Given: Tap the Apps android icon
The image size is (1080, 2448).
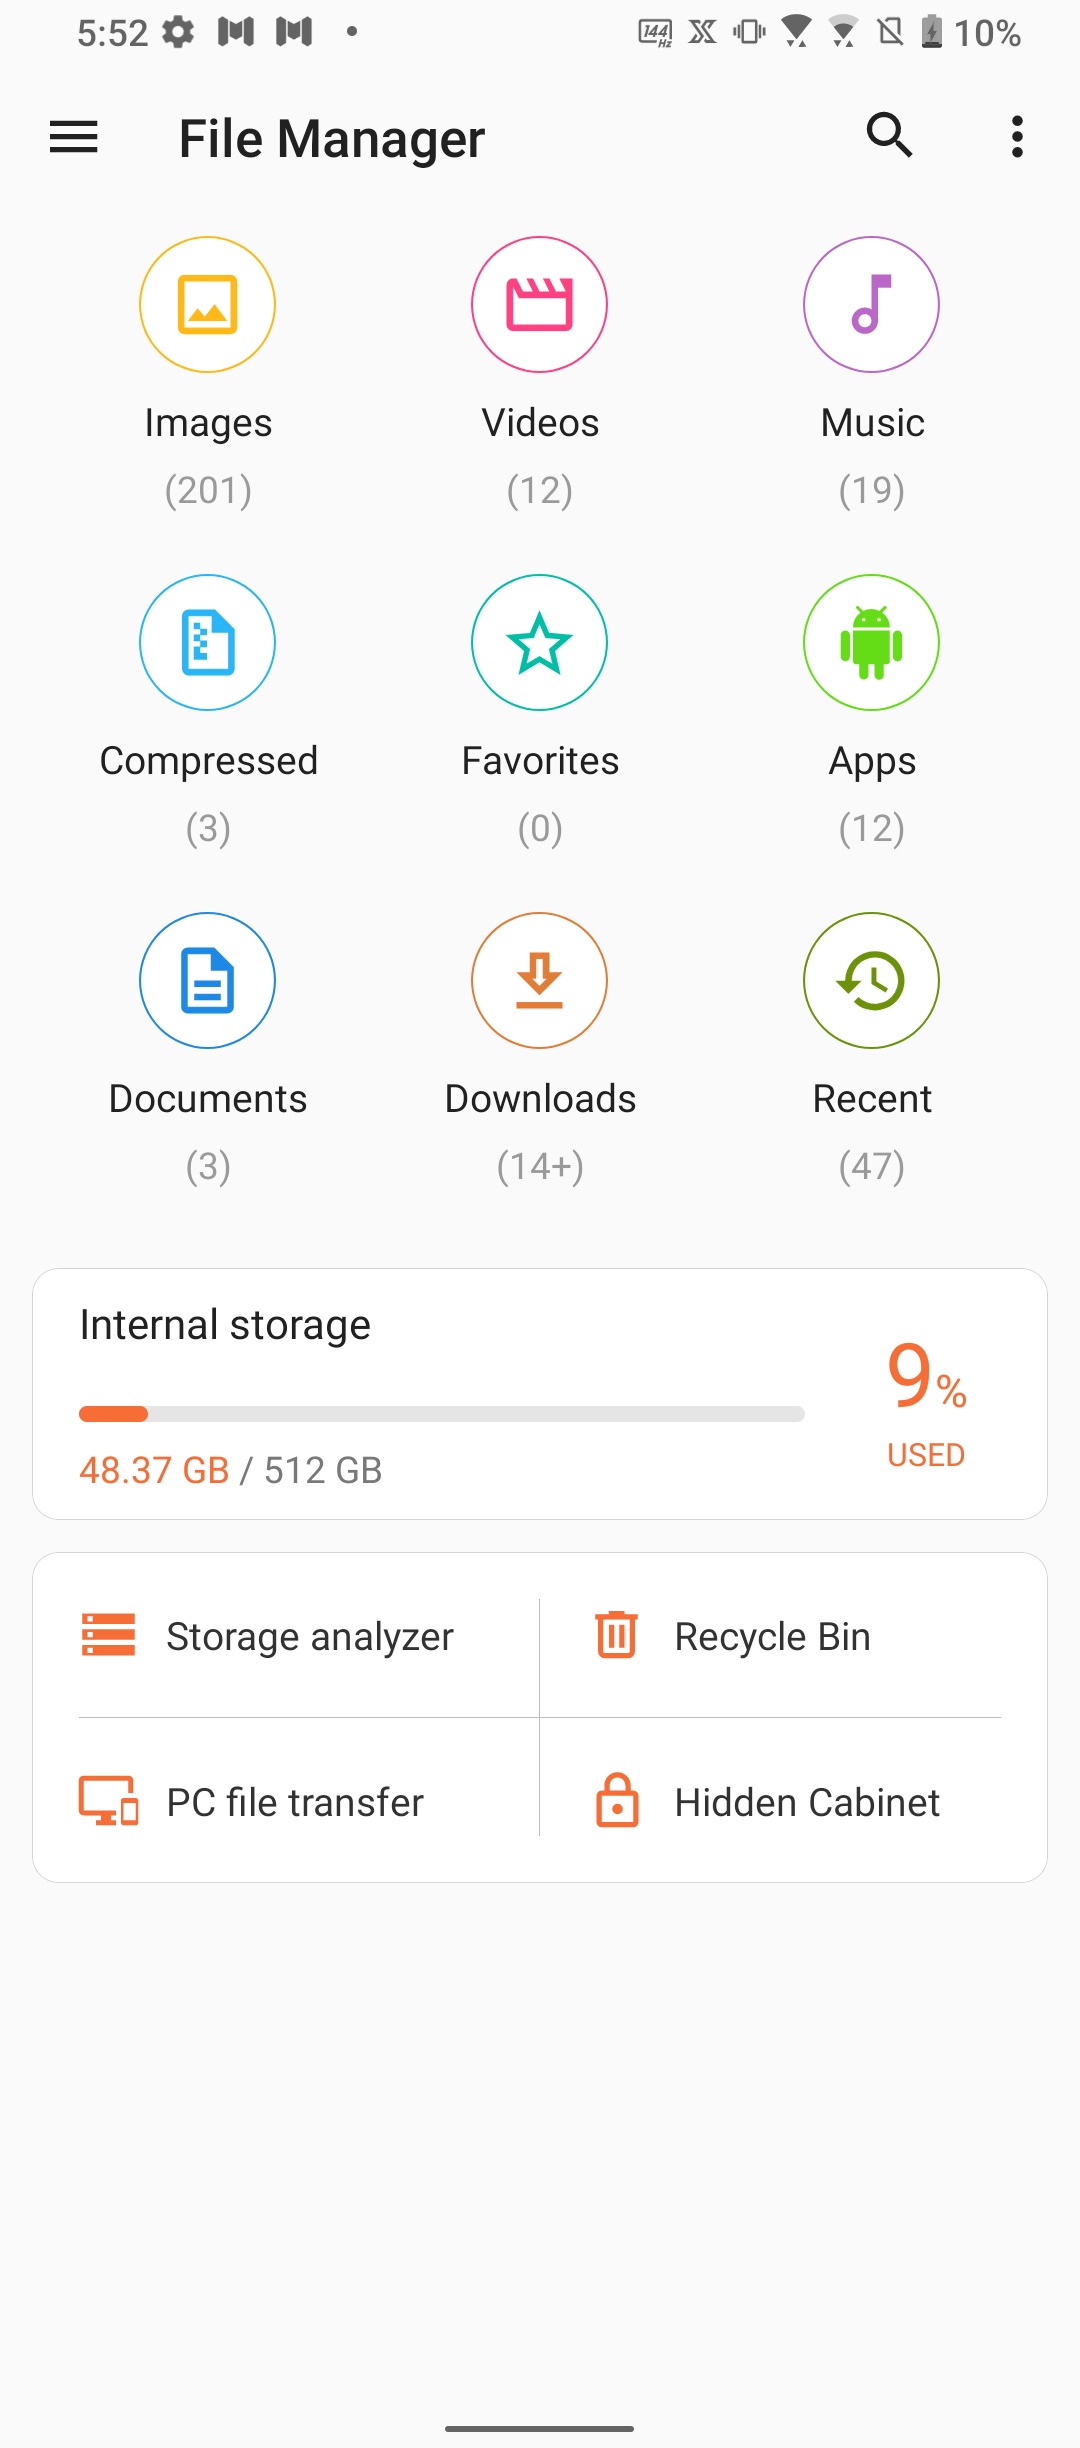Looking at the screenshot, I should click(871, 643).
